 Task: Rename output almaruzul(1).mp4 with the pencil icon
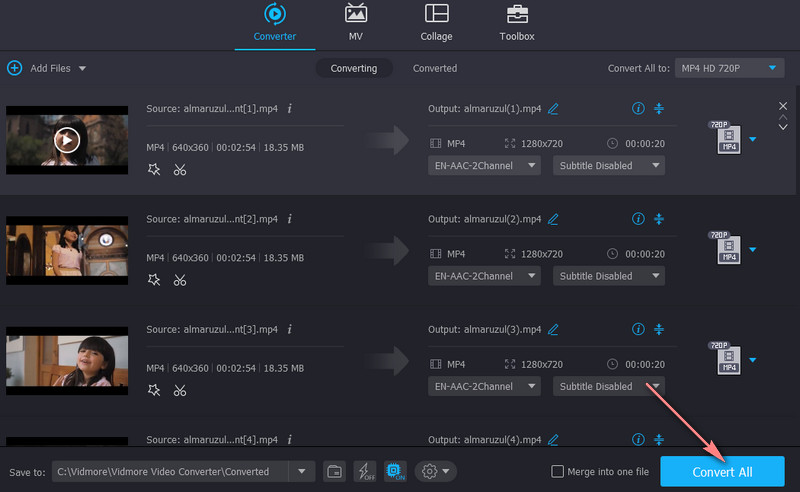point(553,108)
